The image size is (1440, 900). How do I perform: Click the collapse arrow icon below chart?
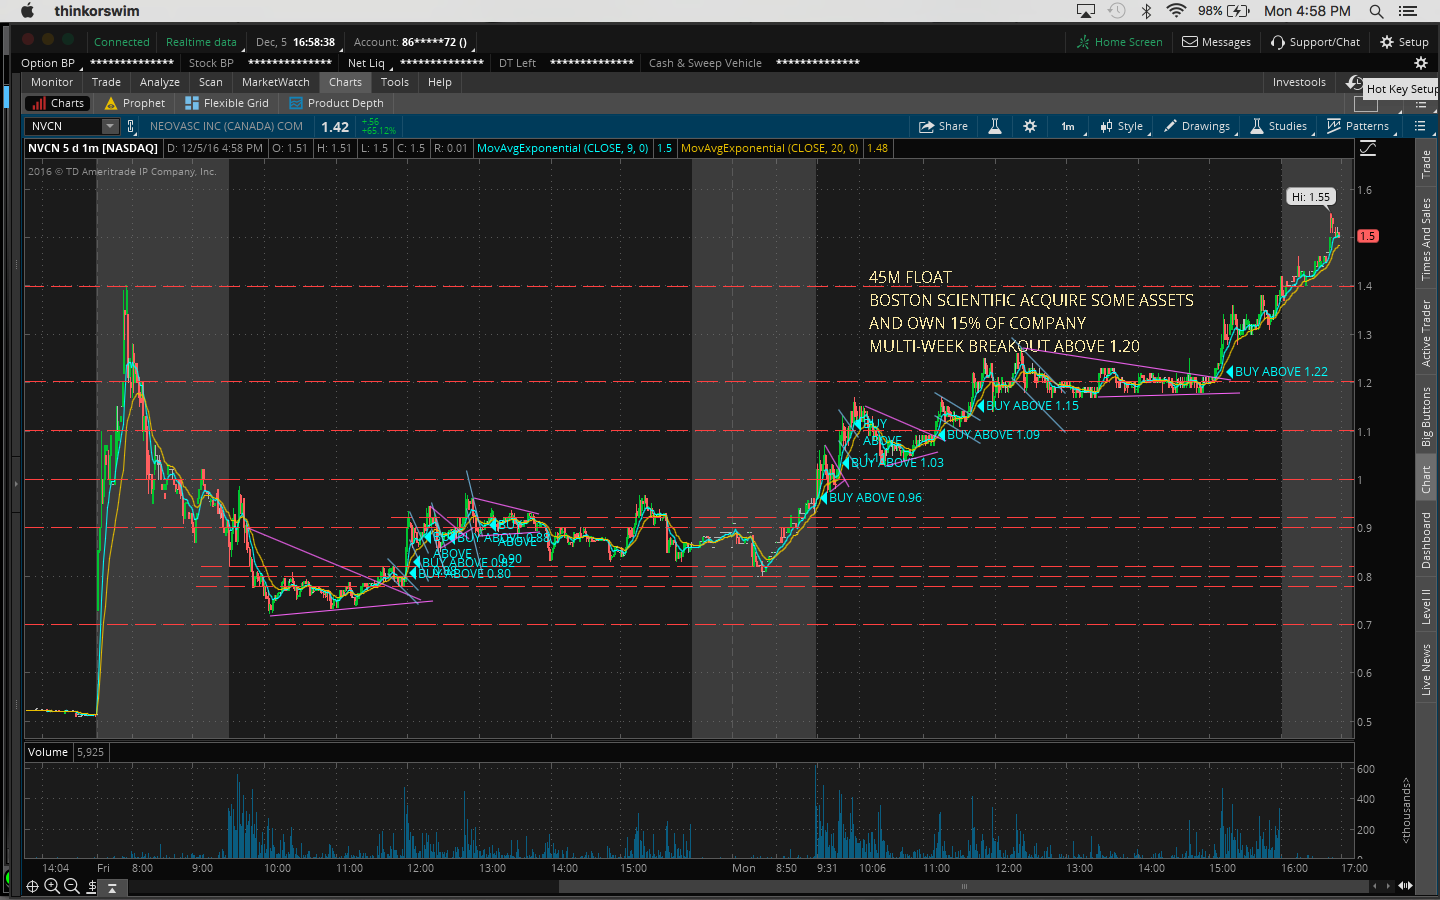pos(112,887)
